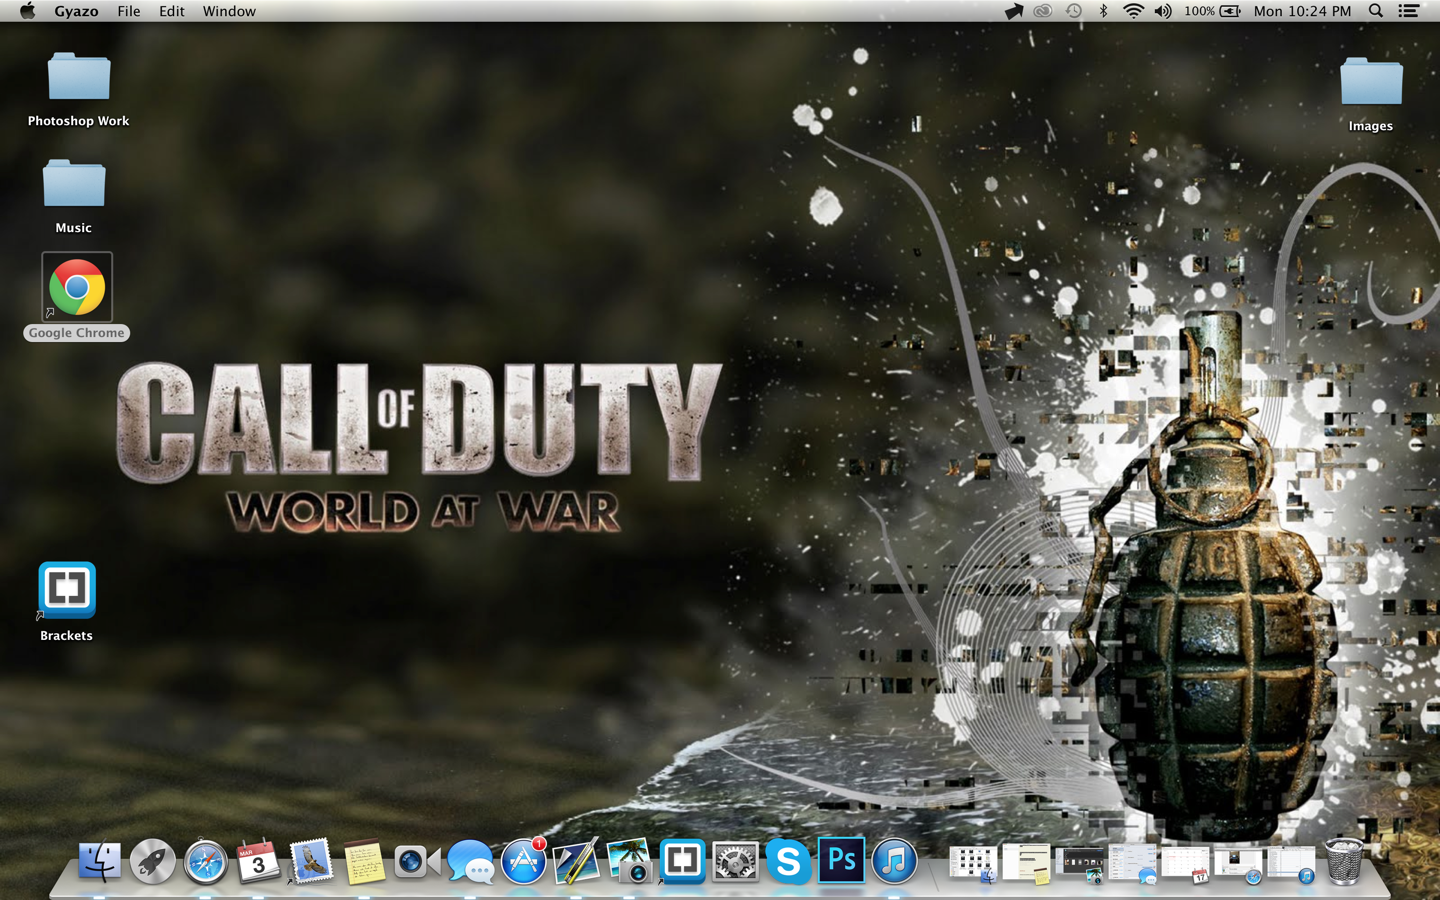Launch Brackets editor from the dock
The height and width of the screenshot is (900, 1440).
(682, 861)
